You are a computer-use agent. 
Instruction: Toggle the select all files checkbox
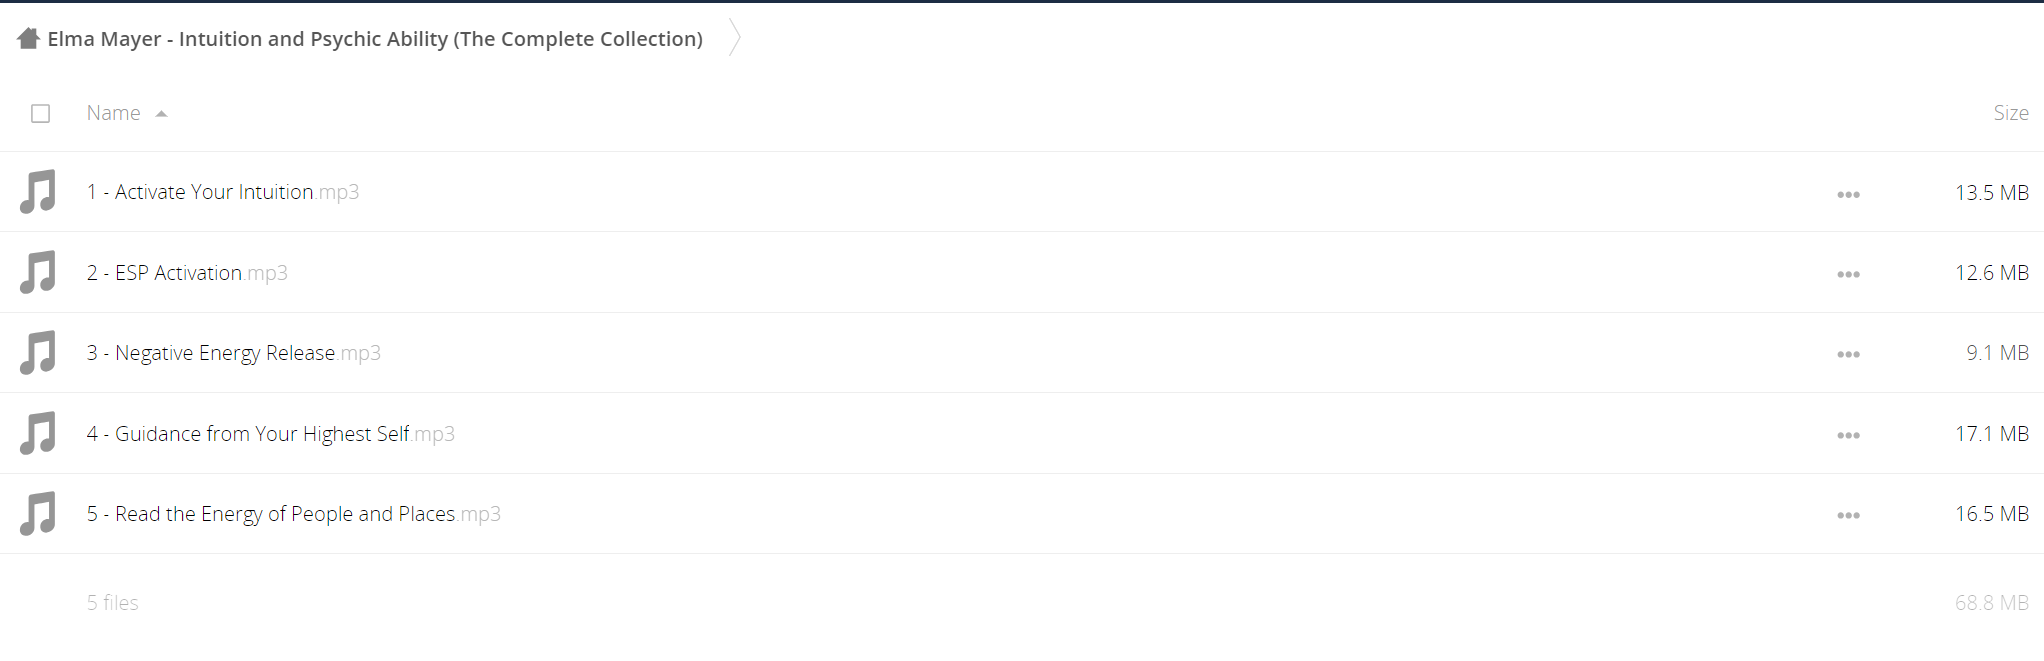pos(40,113)
